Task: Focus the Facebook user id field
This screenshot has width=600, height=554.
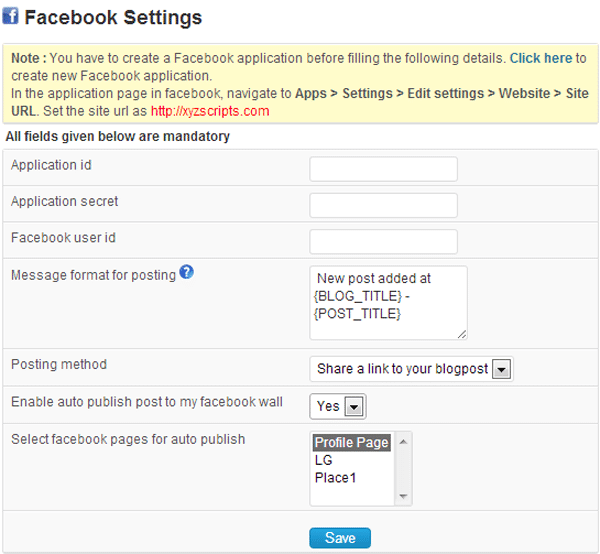Action: 383,241
